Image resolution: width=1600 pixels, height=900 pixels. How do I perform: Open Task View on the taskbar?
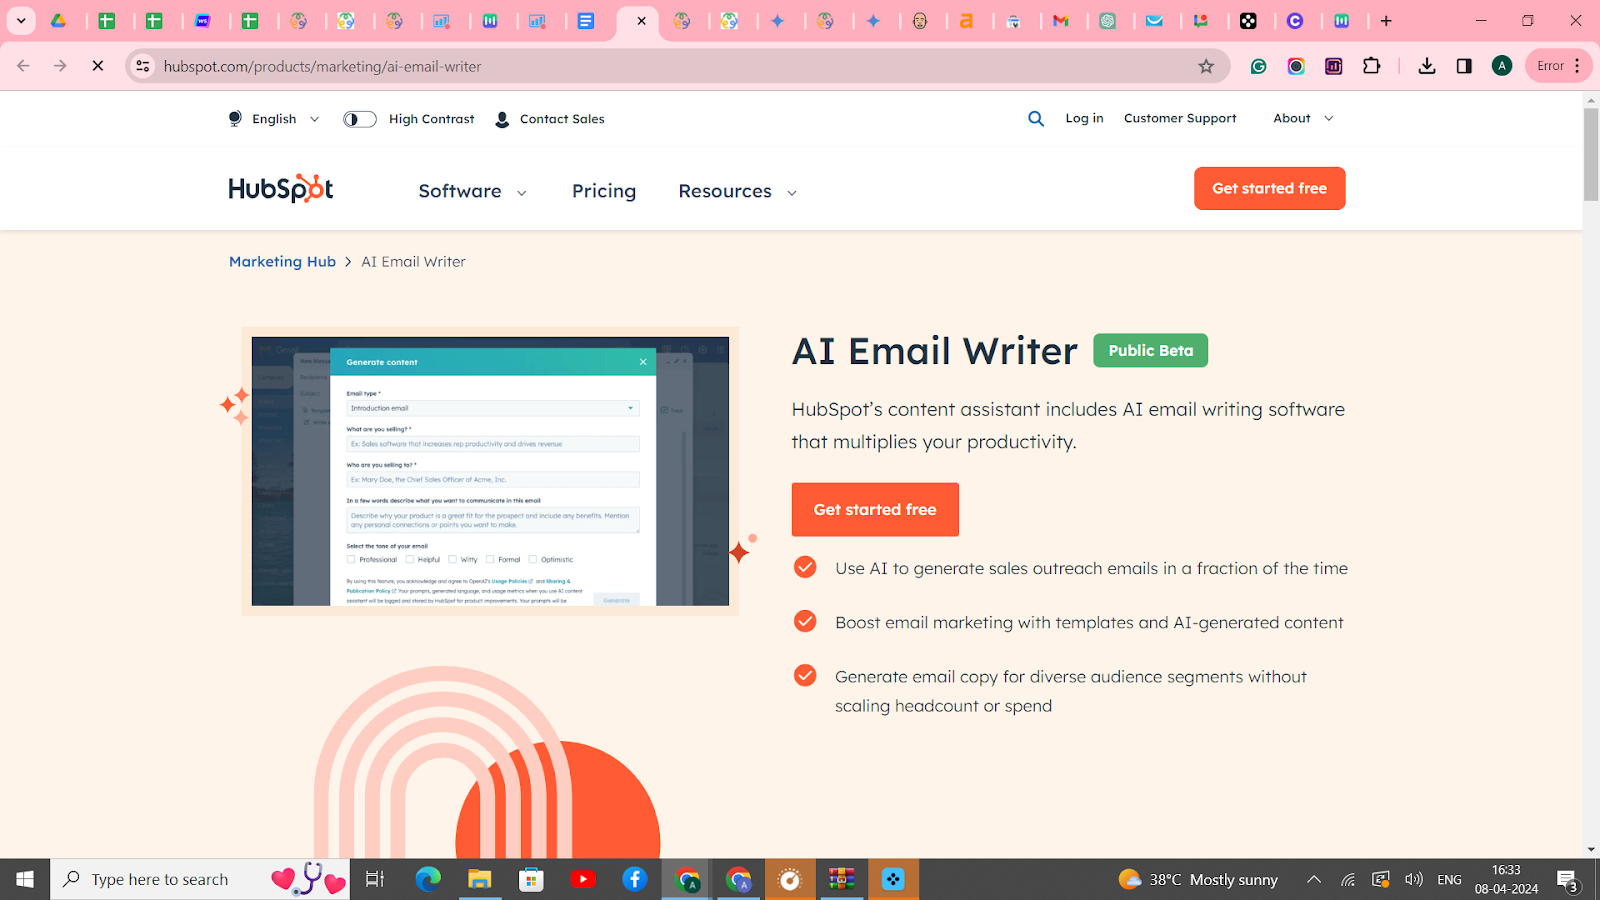tap(375, 879)
